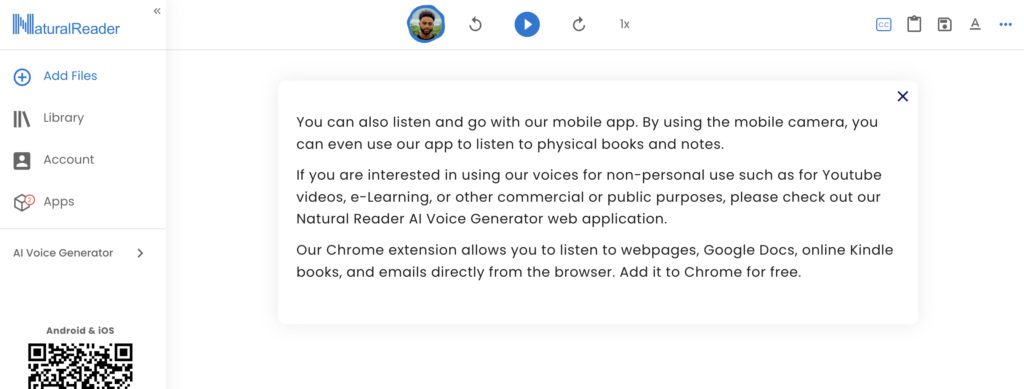The image size is (1024, 389).
Task: Click the save disk icon
Action: click(944, 25)
